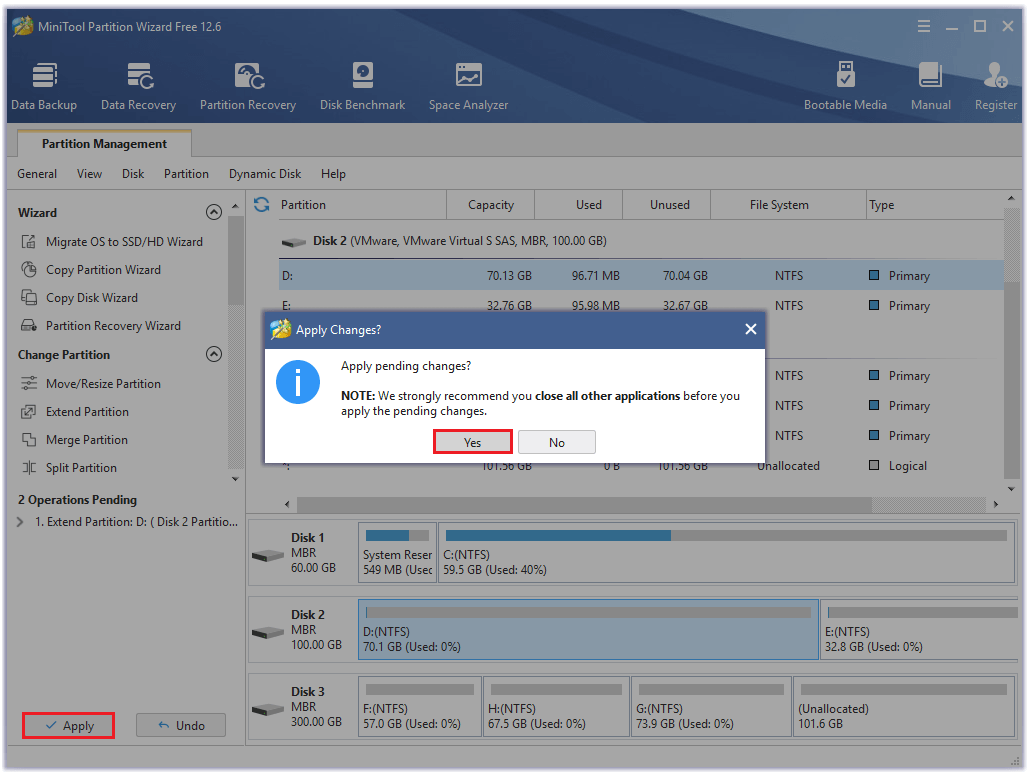Click the sidebar scroll-down arrow
This screenshot has width=1031, height=776.
(235, 479)
